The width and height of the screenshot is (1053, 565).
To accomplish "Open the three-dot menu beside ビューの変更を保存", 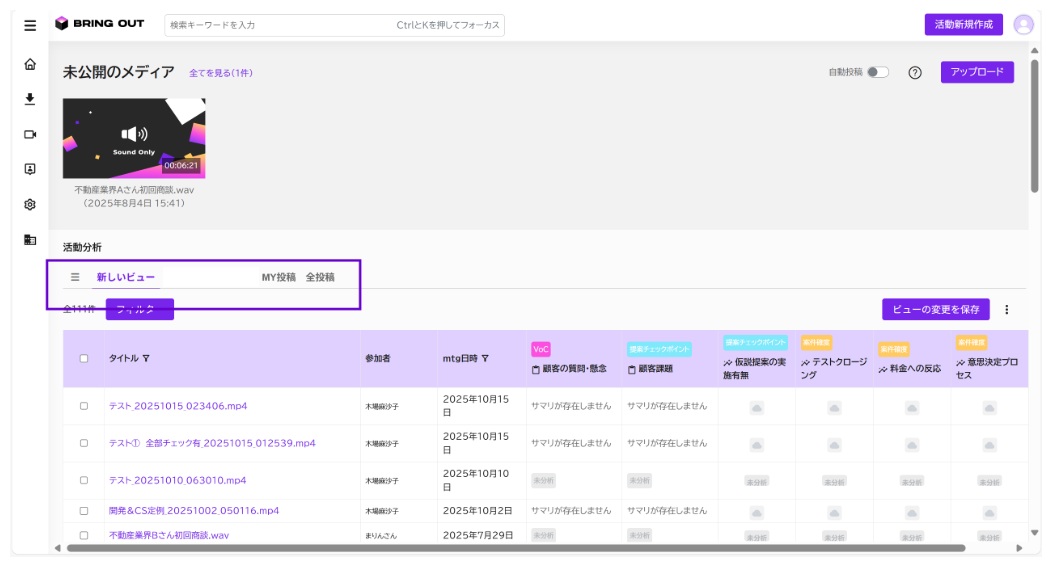I will coord(1006,310).
